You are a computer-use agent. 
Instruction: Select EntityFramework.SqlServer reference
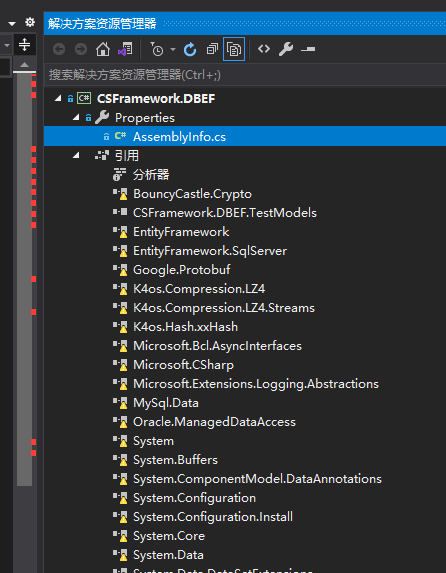210,251
